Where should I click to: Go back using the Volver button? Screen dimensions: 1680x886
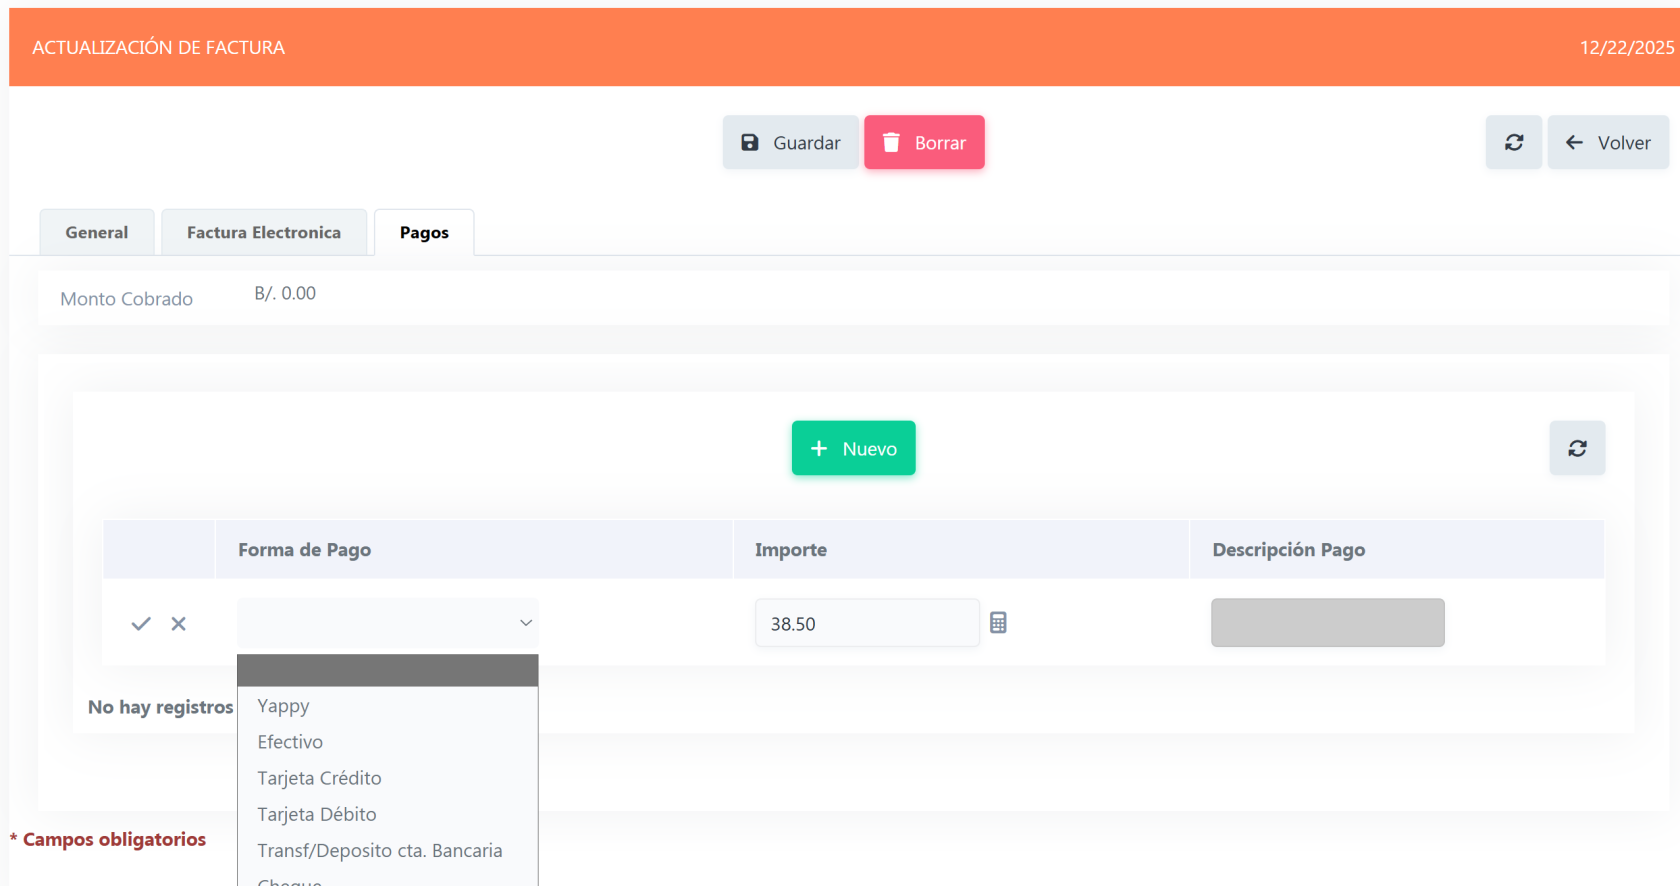pyautogui.click(x=1608, y=143)
